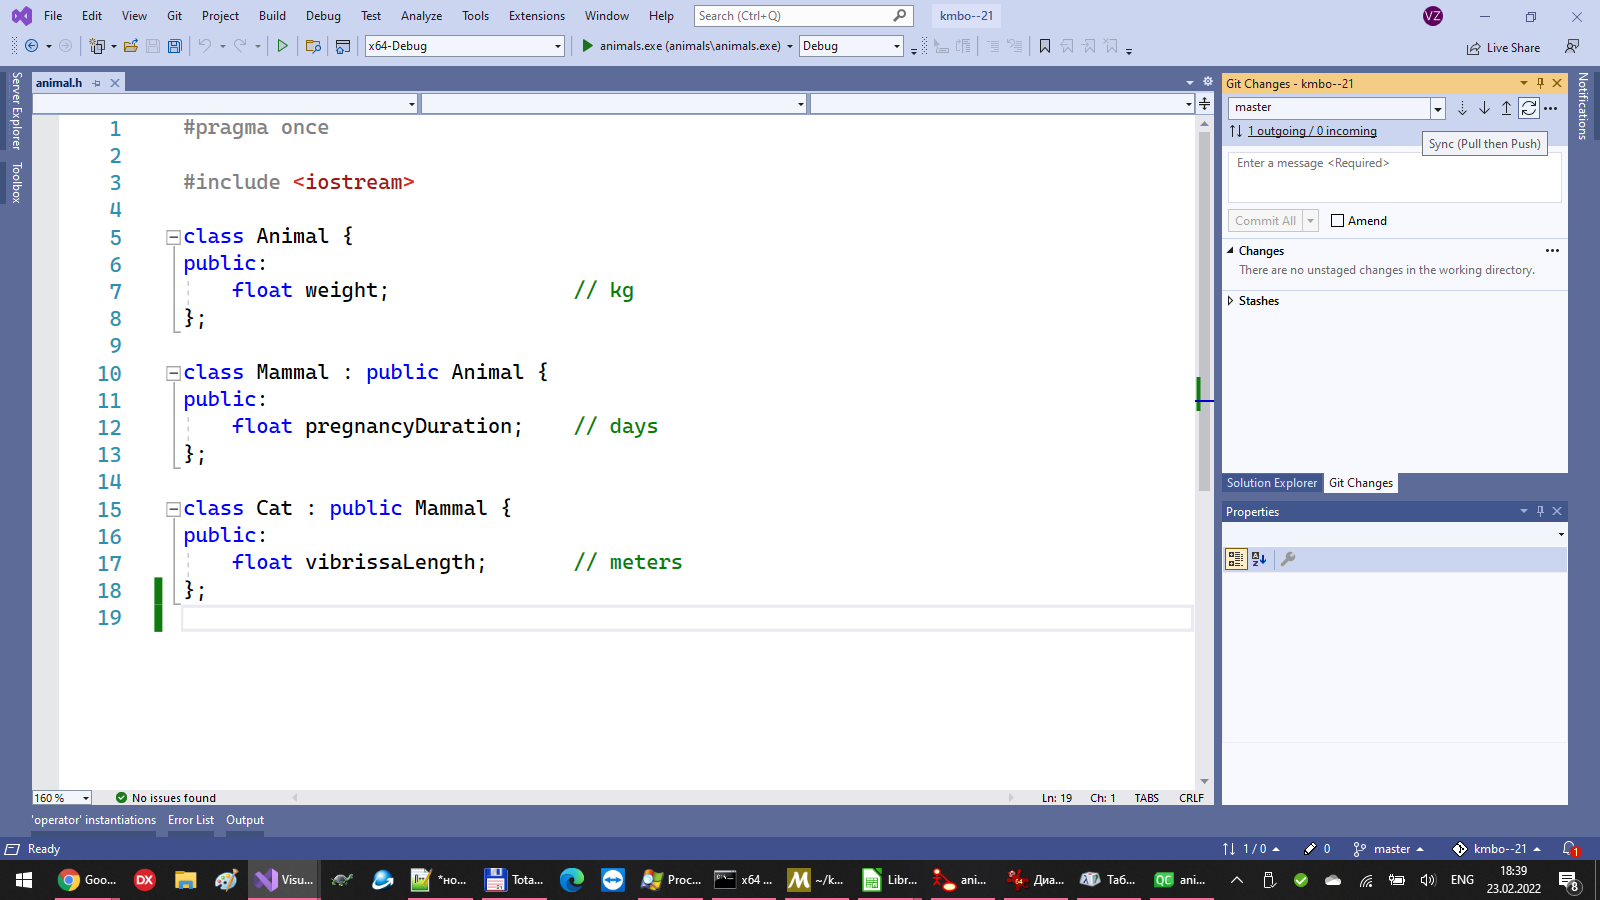The image size is (1600, 900).
Task: Collapse the Cat class fold marker
Action: click(172, 509)
